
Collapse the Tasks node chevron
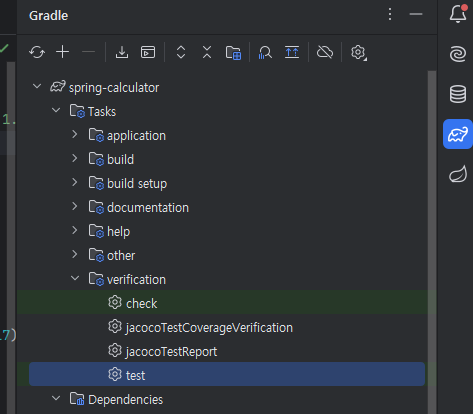(56, 110)
